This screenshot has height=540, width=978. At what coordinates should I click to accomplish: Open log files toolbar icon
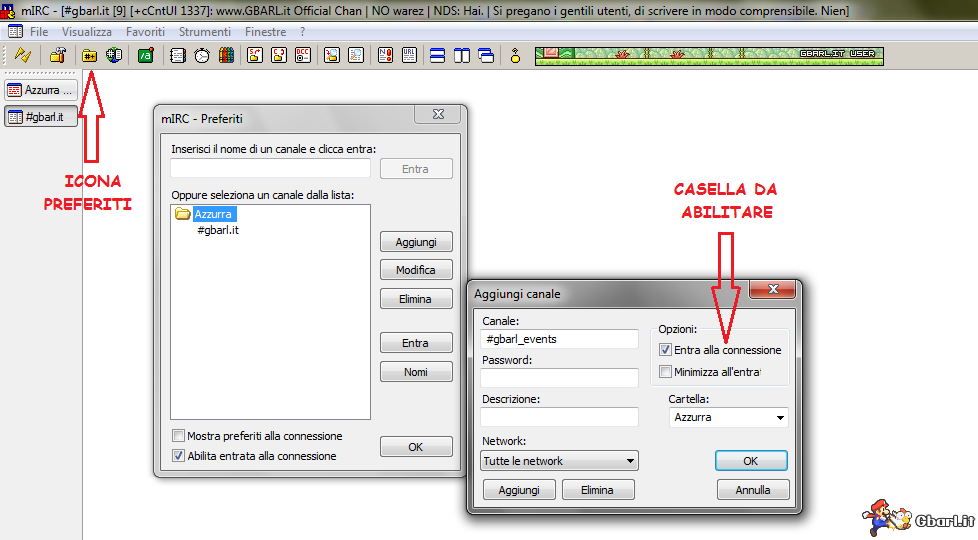(x=356, y=55)
